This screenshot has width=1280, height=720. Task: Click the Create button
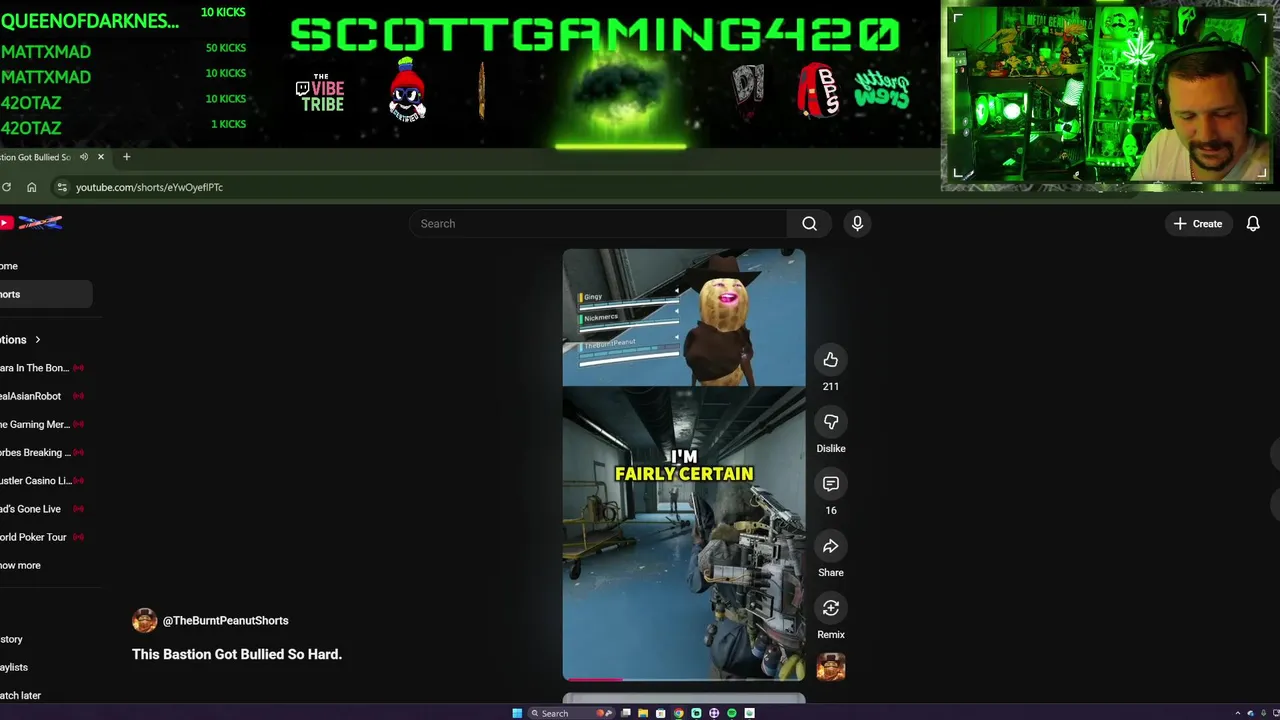click(1198, 224)
